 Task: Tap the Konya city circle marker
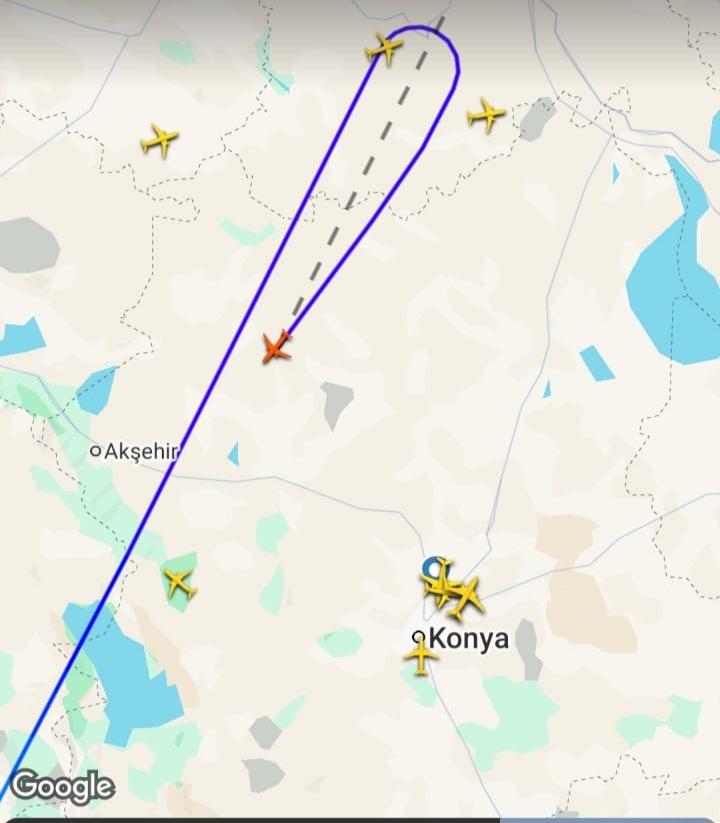point(419,637)
